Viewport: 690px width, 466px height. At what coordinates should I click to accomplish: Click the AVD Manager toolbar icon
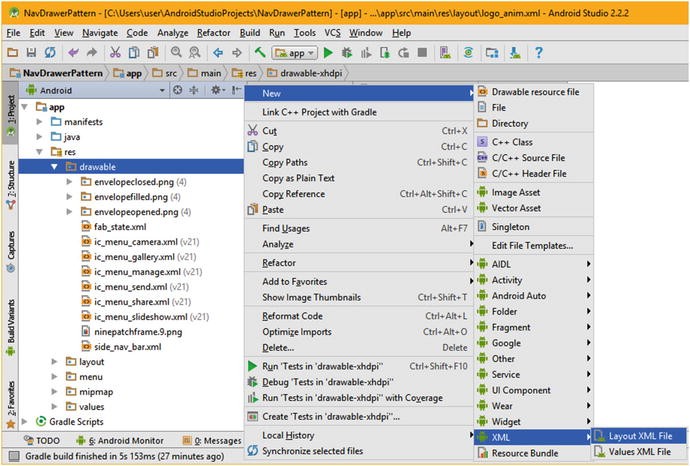click(445, 53)
